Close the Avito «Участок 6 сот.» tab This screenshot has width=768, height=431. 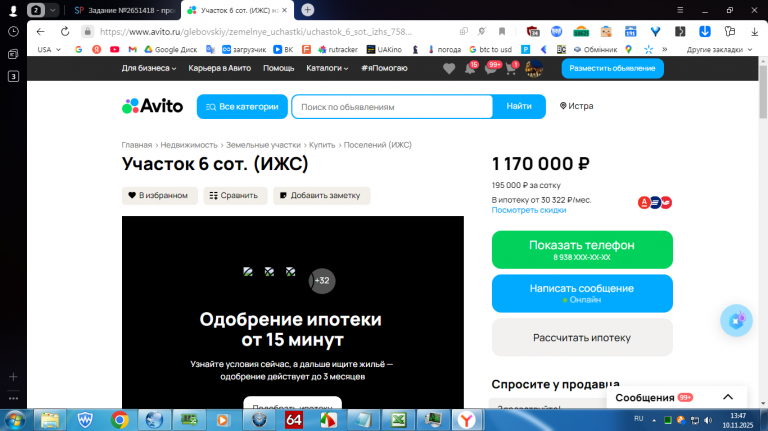(285, 10)
